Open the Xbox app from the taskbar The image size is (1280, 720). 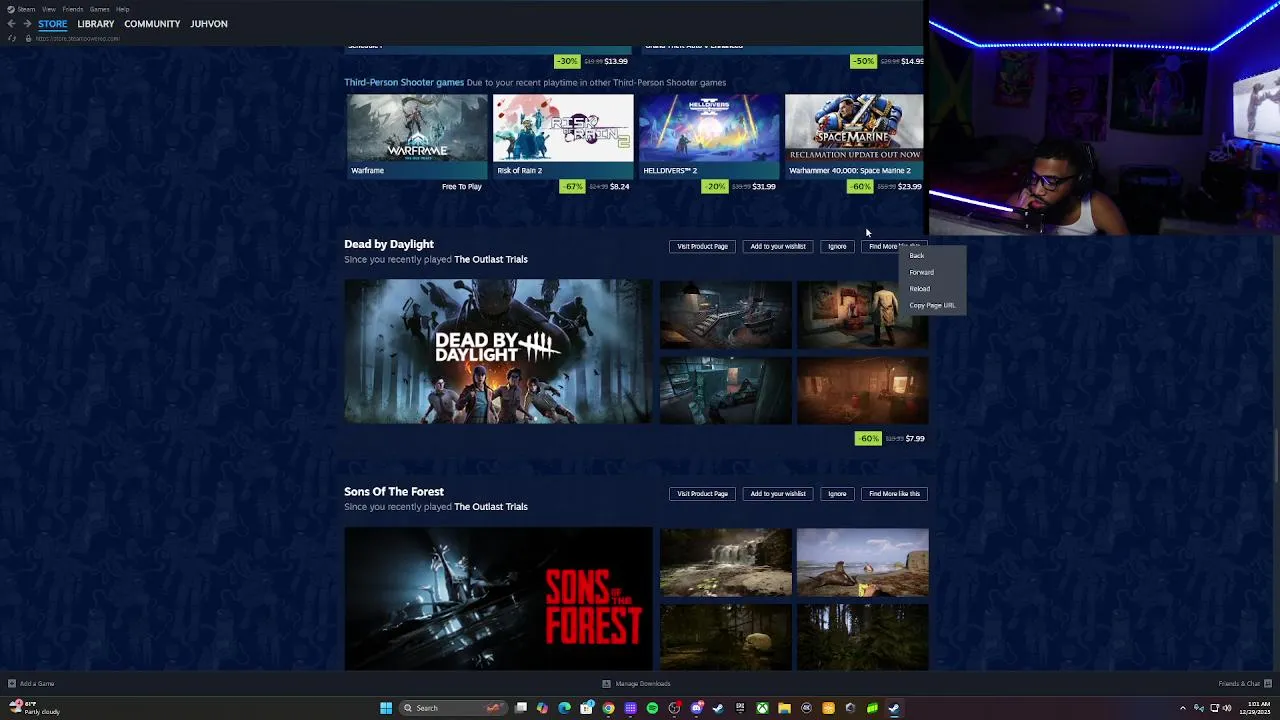tap(762, 708)
